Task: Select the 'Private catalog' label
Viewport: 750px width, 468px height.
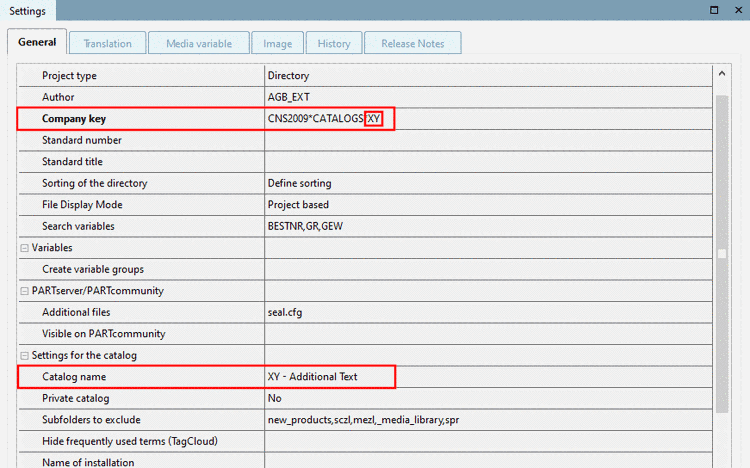Action: (x=76, y=398)
